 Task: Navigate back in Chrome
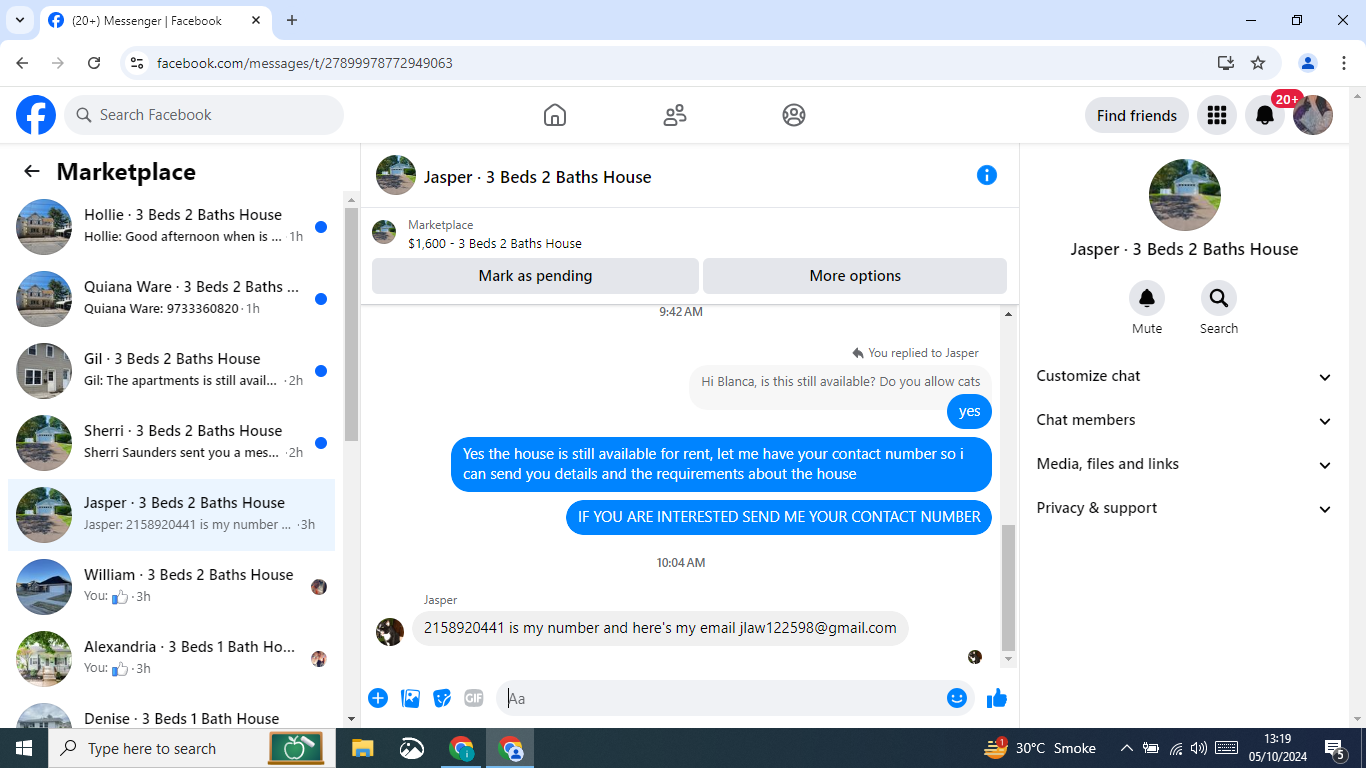pos(22,63)
